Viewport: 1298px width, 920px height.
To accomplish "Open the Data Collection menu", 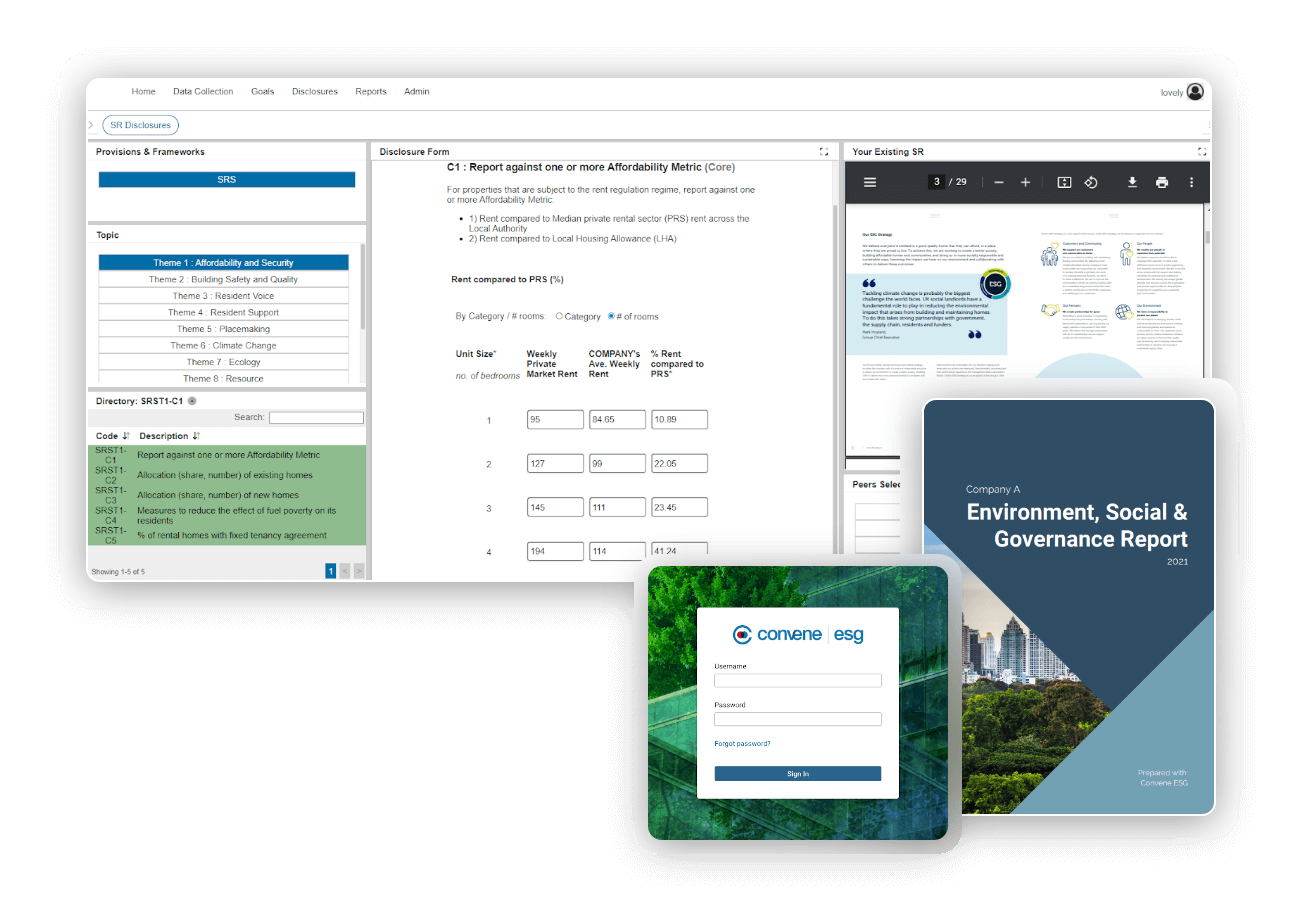I will tap(203, 91).
